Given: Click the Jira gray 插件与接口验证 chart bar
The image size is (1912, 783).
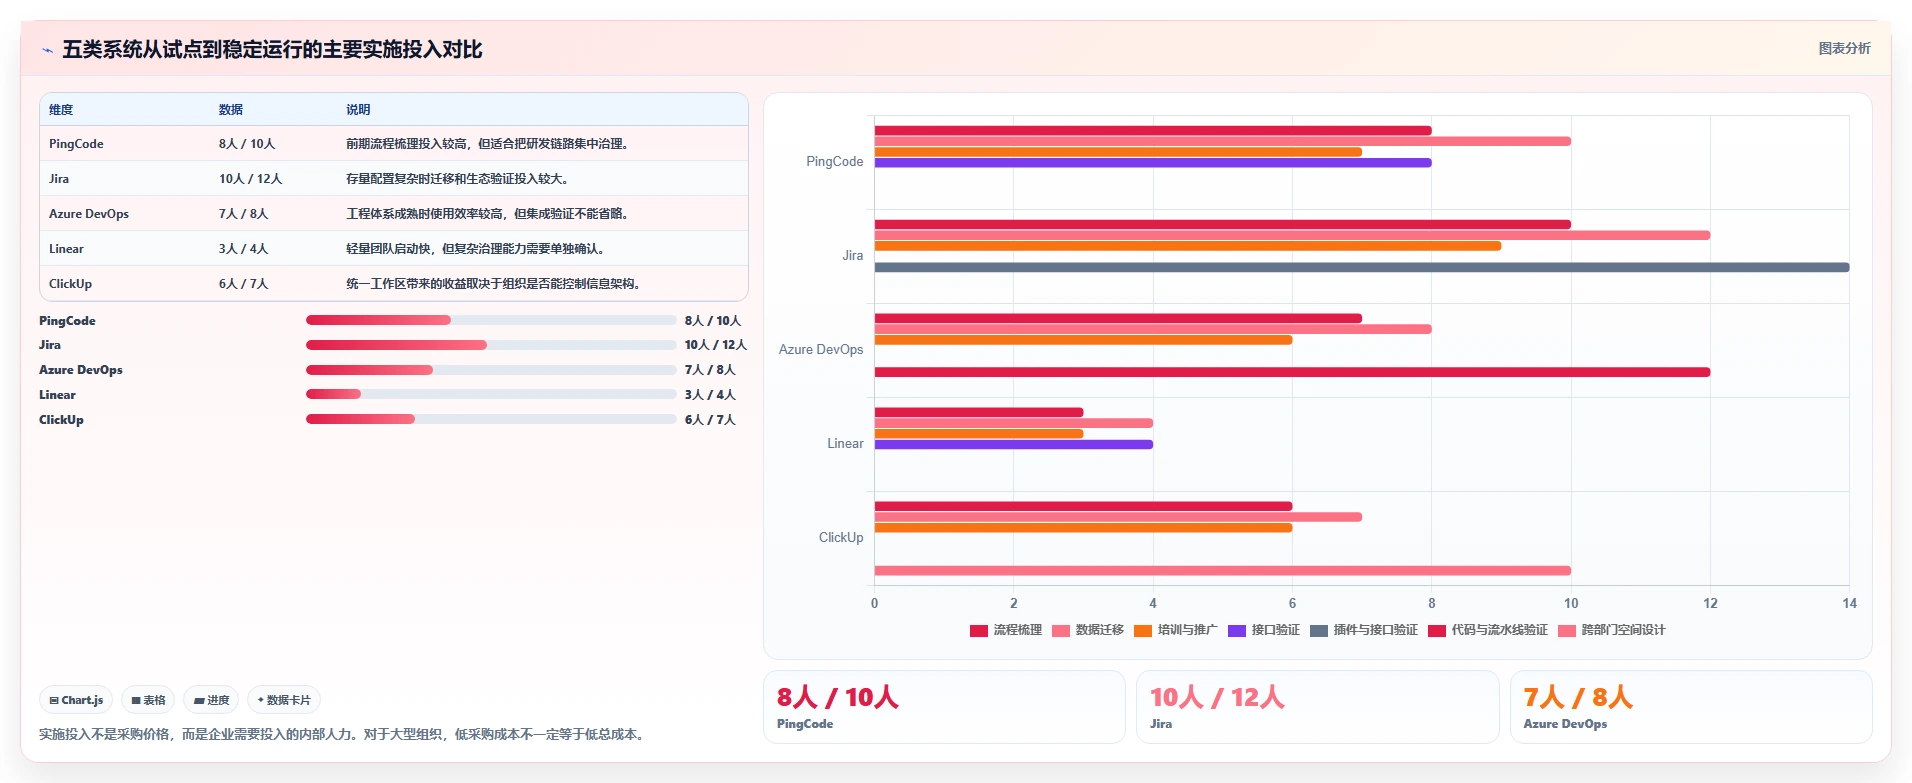Looking at the screenshot, I should (x=1362, y=267).
